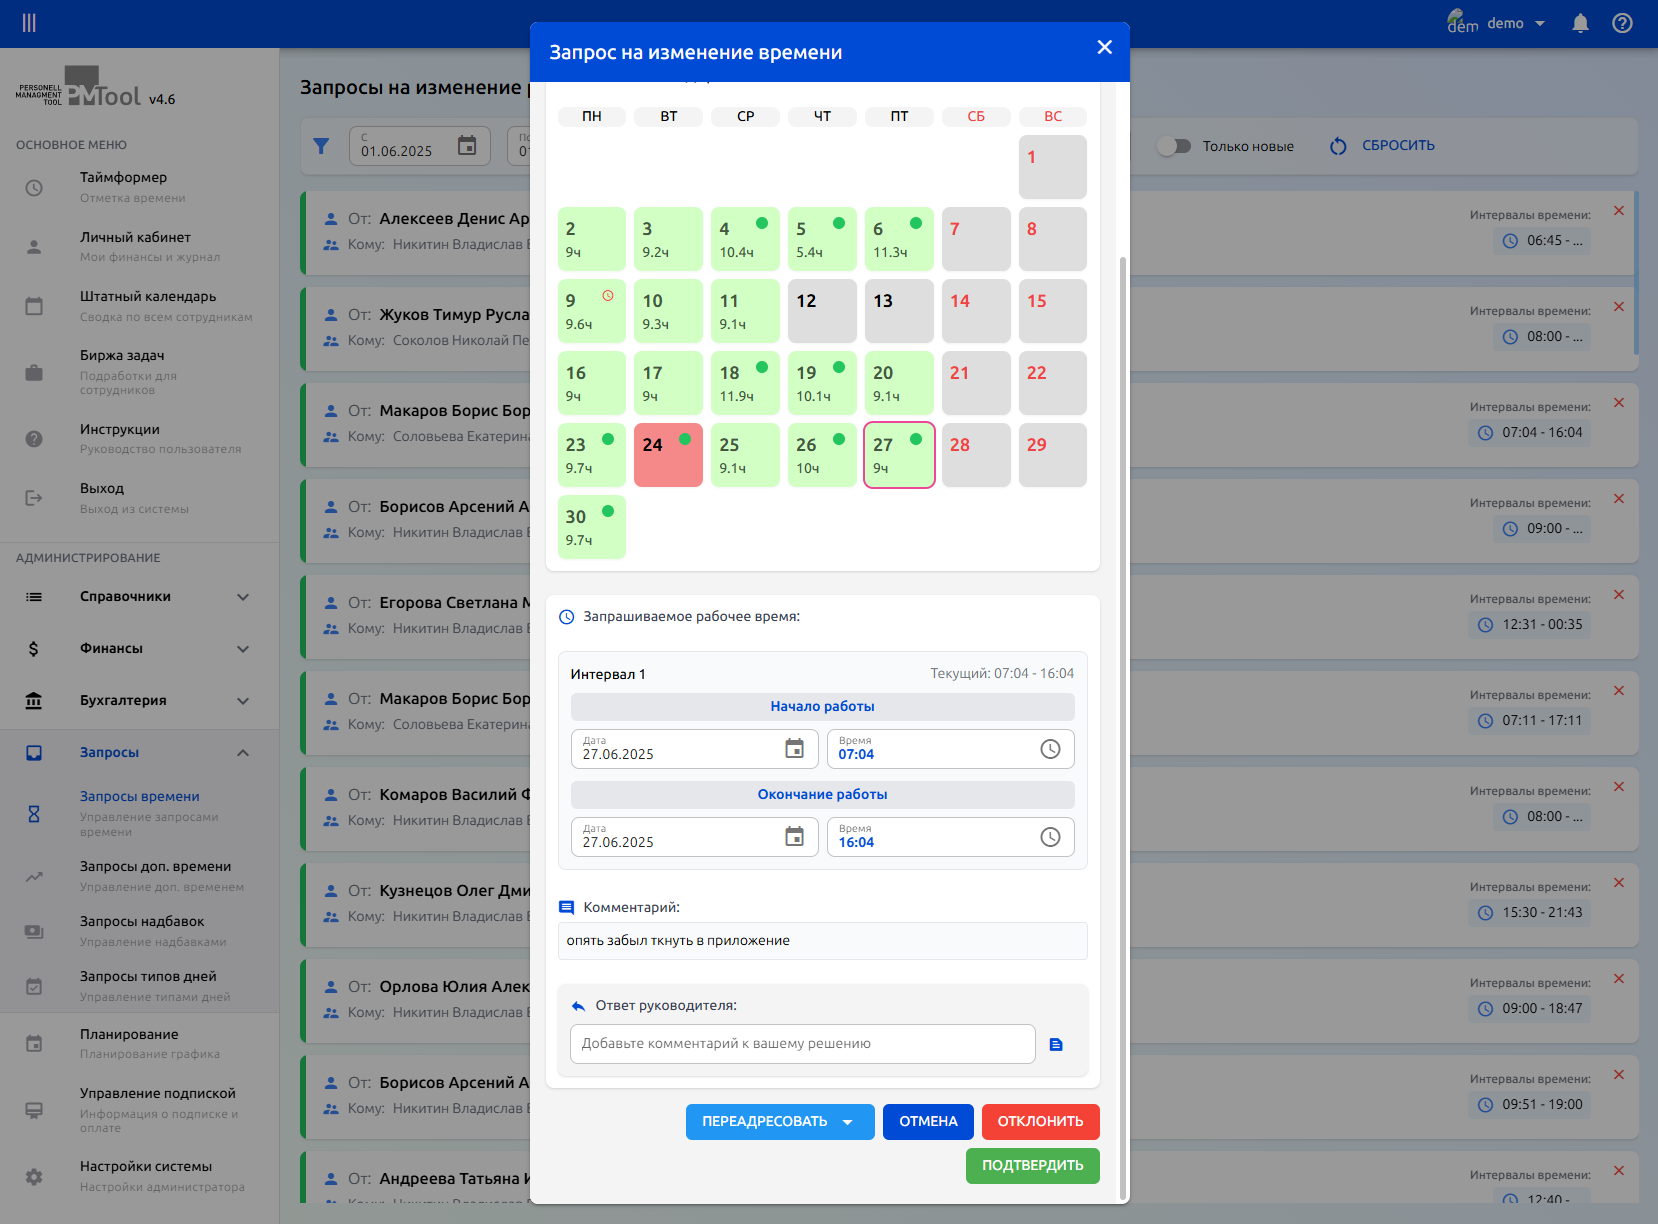Select June 9 with the clock marker
The width and height of the screenshot is (1658, 1224).
(x=591, y=311)
